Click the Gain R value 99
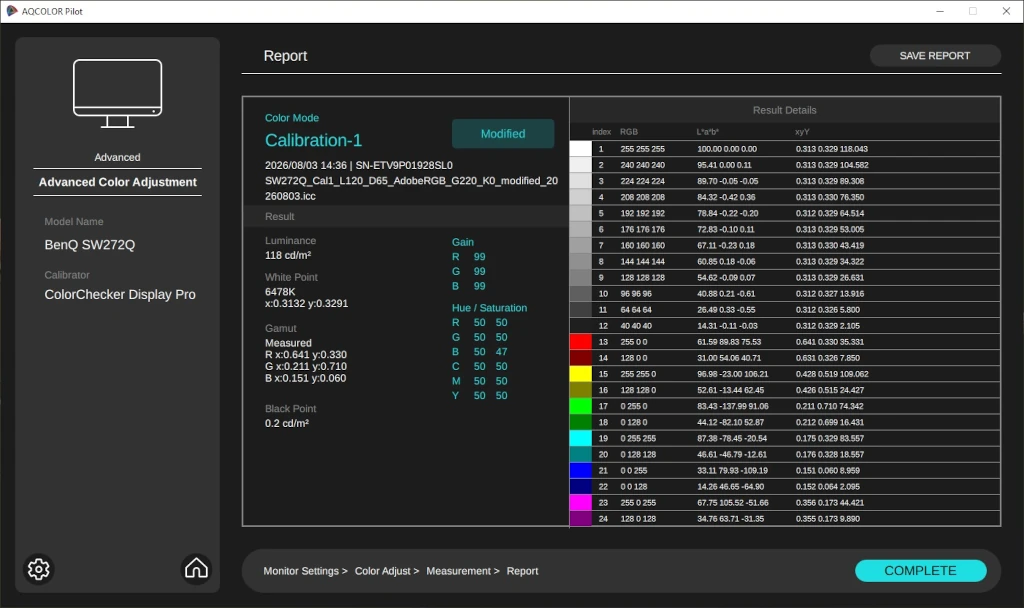Image resolution: width=1024 pixels, height=608 pixels. (x=479, y=257)
